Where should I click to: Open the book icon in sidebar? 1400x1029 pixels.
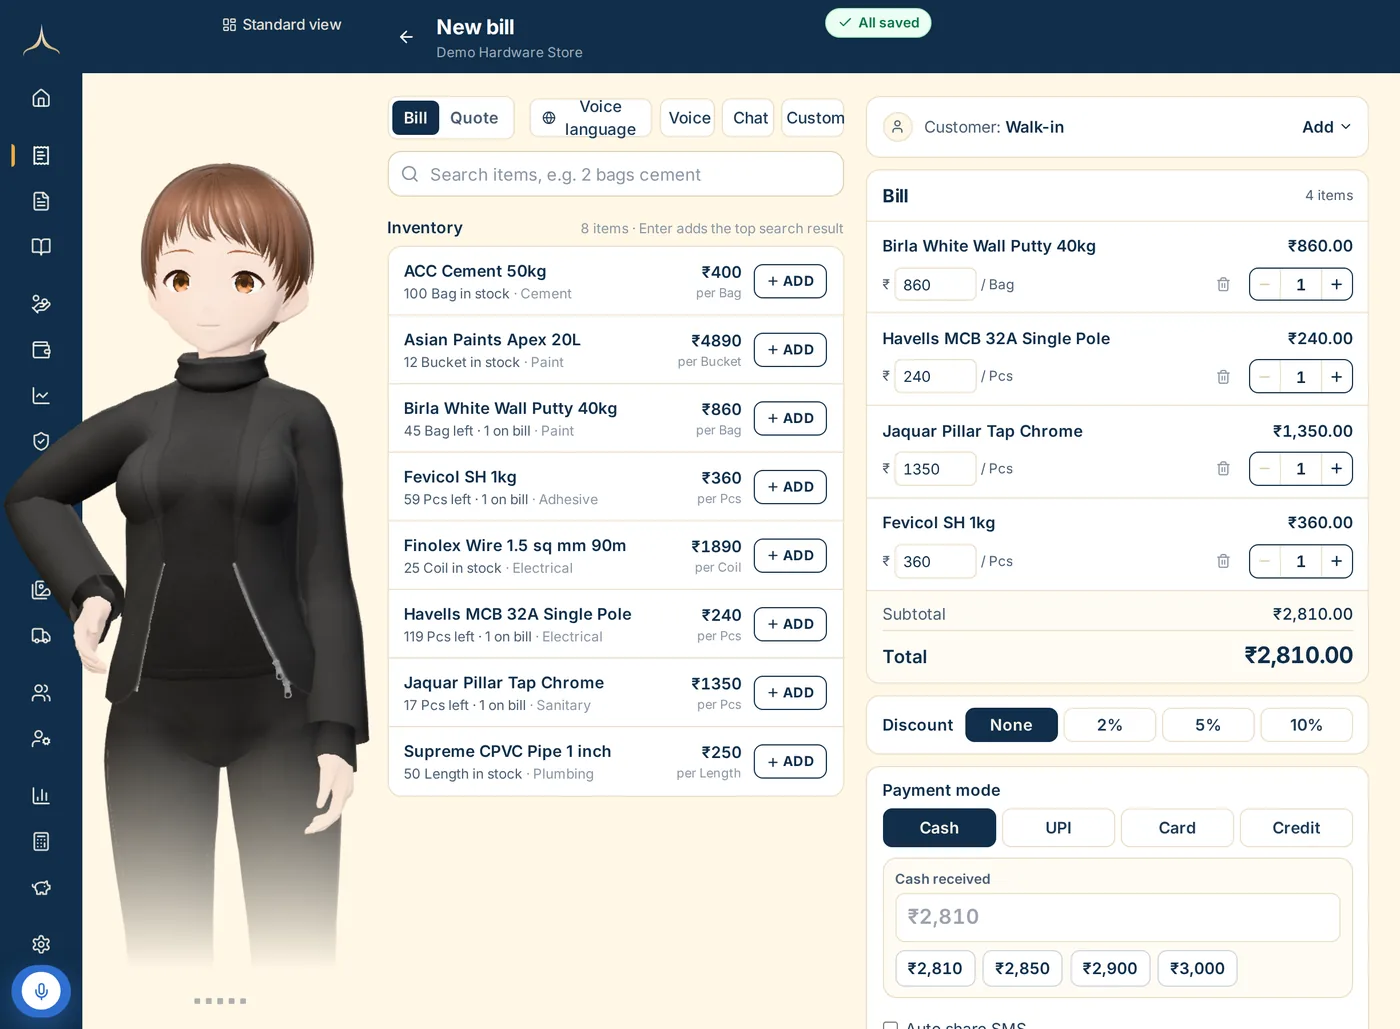(41, 247)
